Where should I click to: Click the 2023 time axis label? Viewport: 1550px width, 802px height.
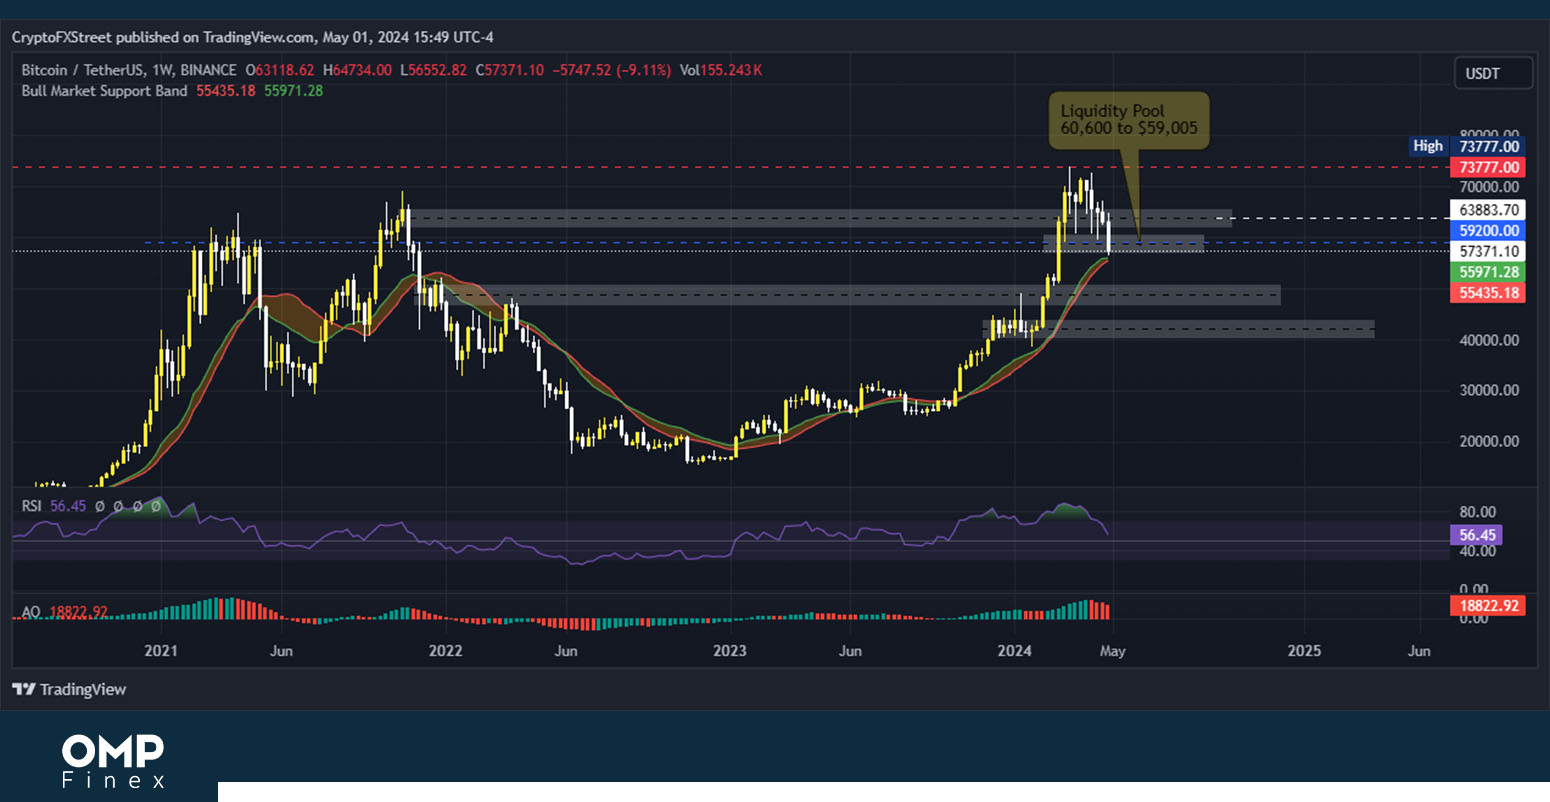pos(730,651)
